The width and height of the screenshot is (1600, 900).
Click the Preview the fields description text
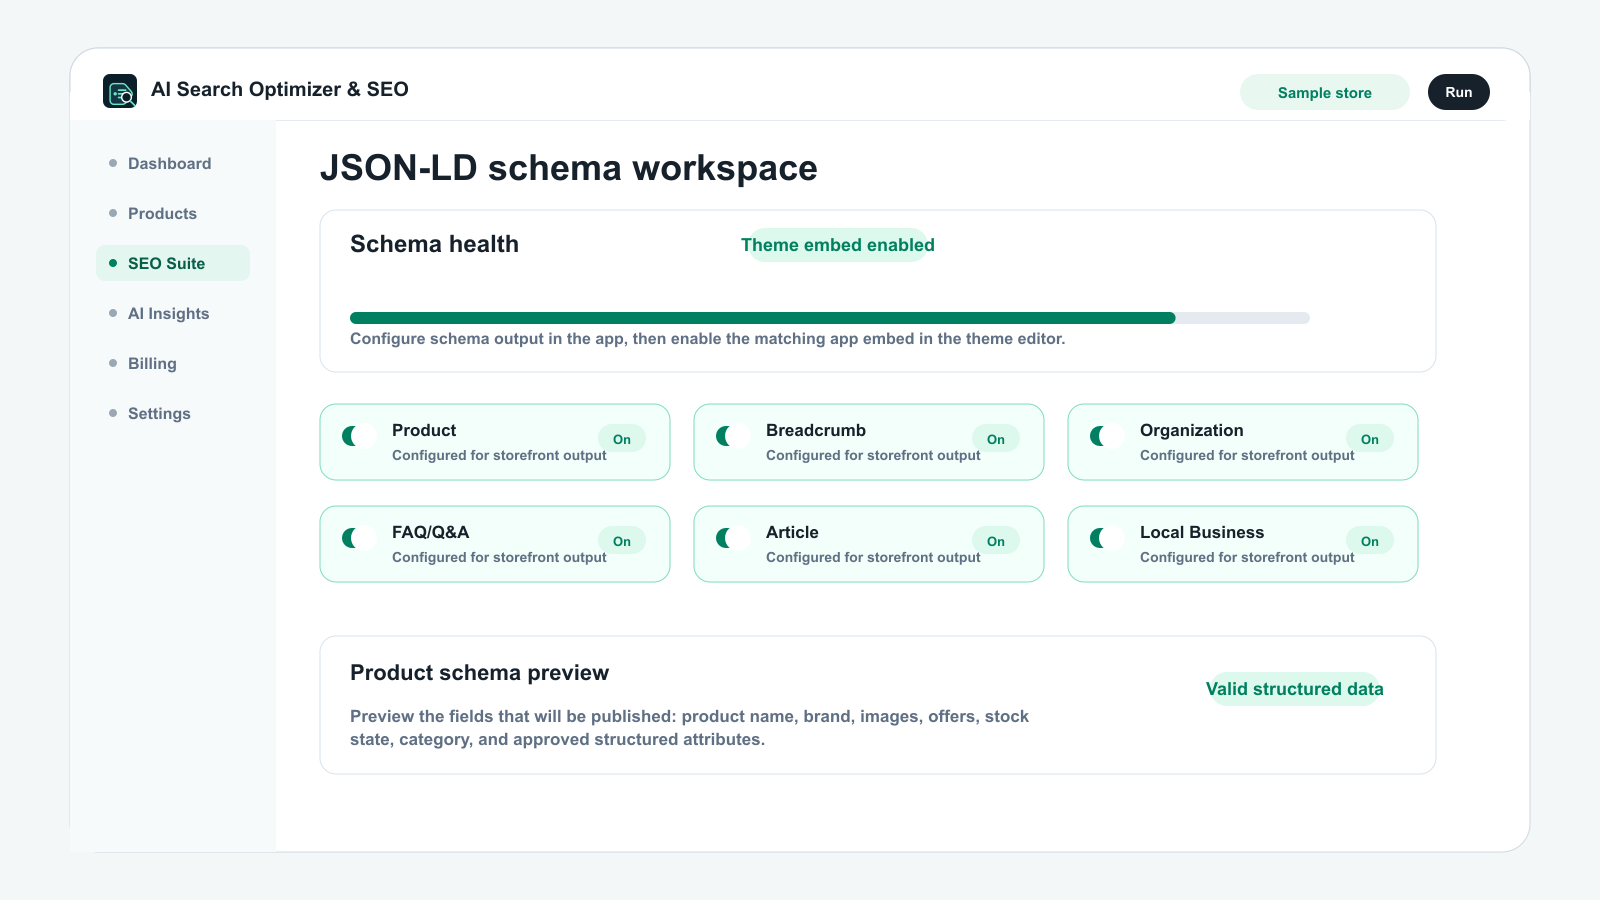tap(689, 728)
